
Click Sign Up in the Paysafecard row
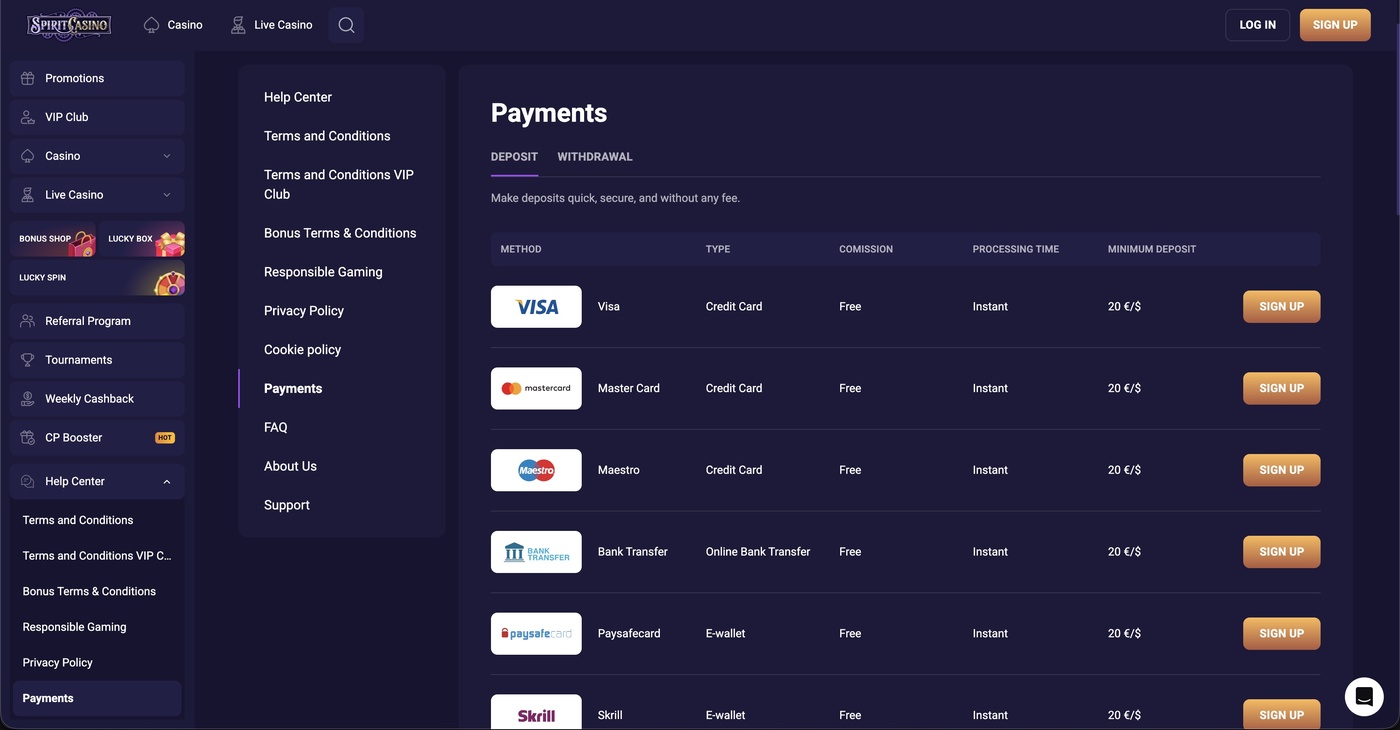point(1281,634)
